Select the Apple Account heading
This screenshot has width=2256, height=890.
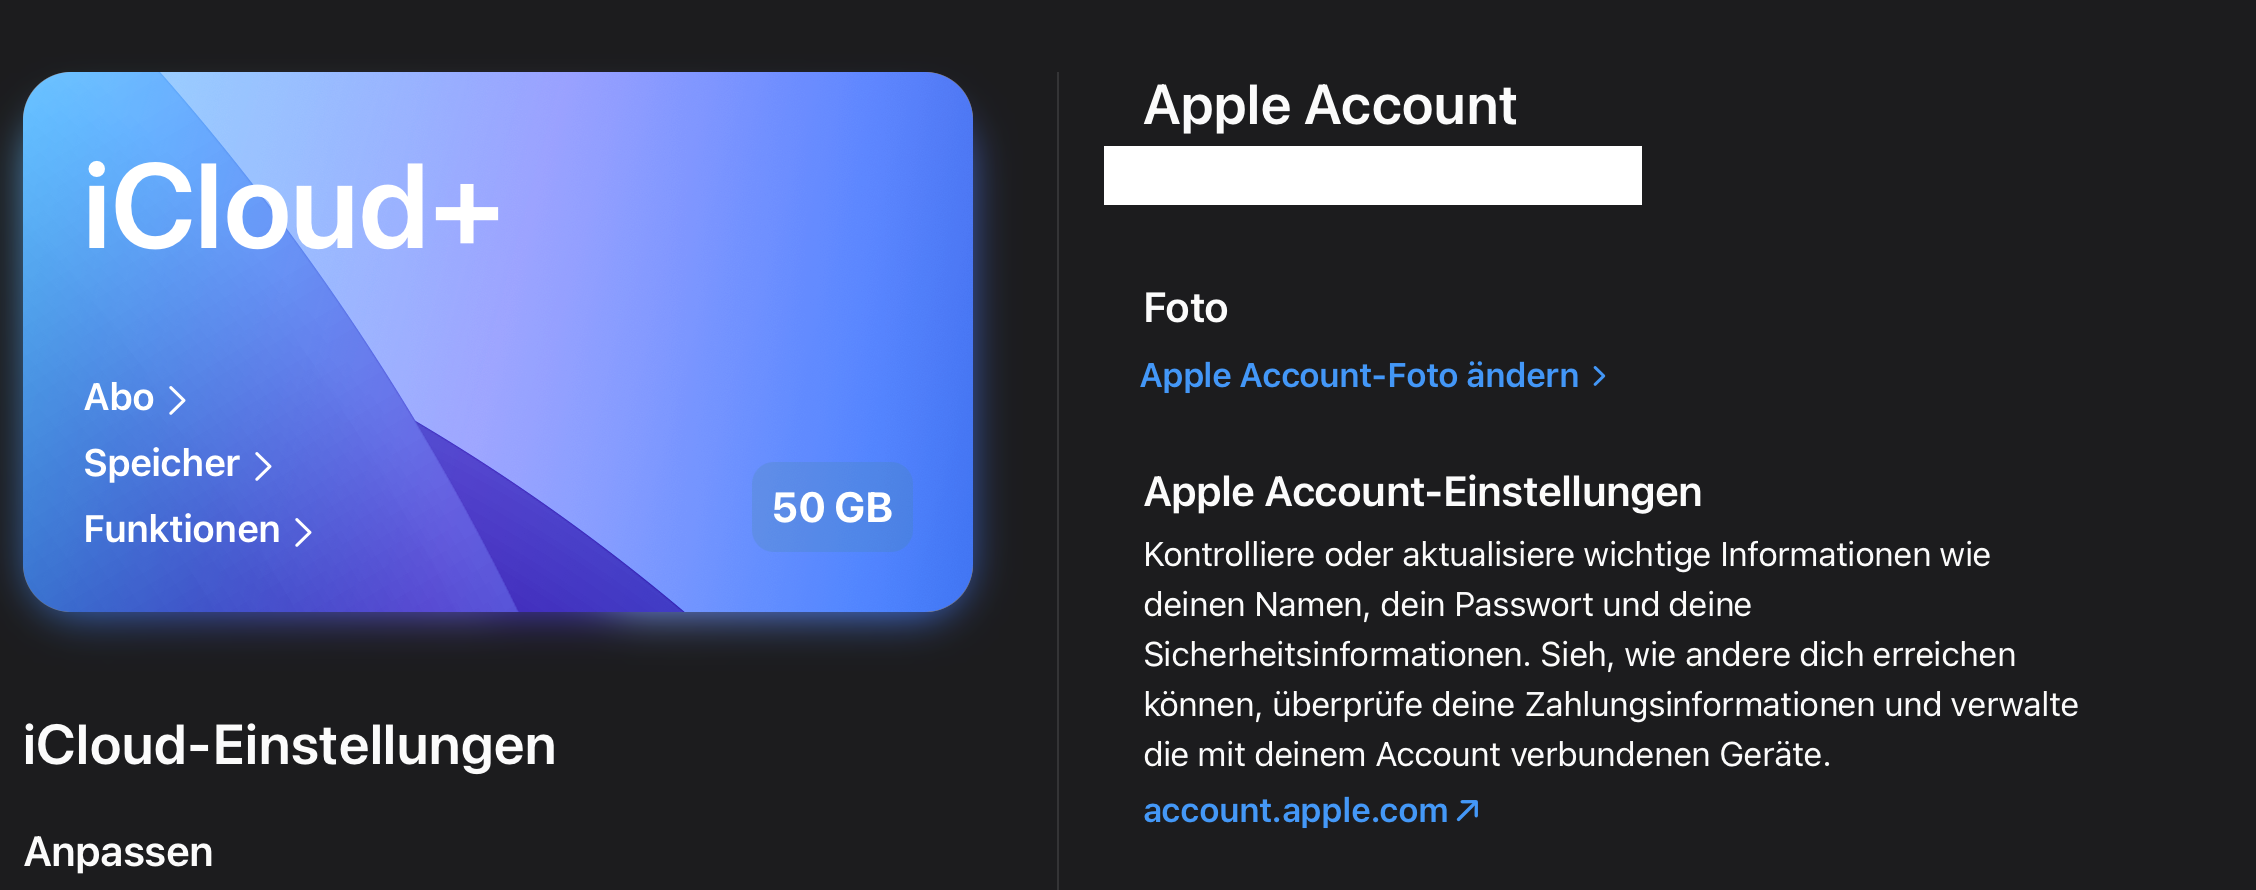point(1329,105)
